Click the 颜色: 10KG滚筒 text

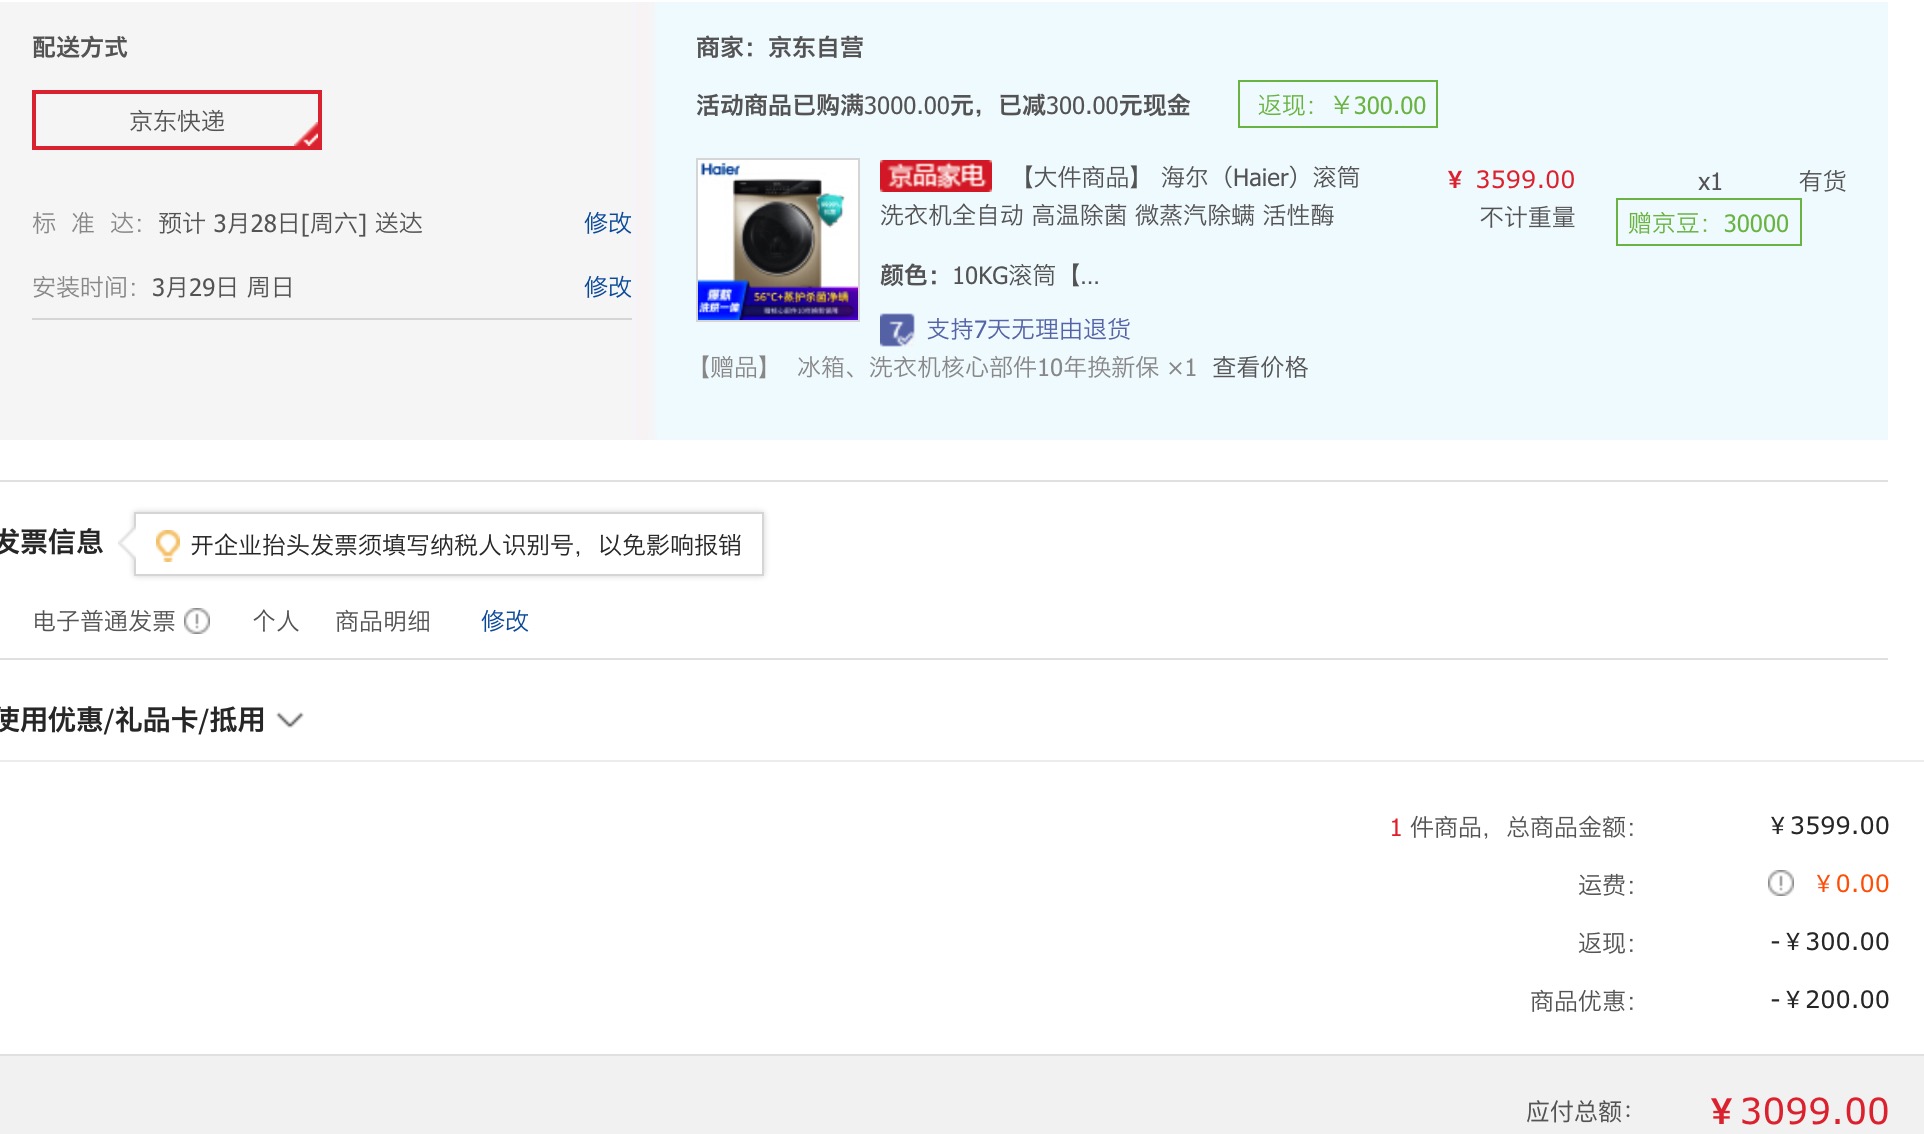(989, 276)
